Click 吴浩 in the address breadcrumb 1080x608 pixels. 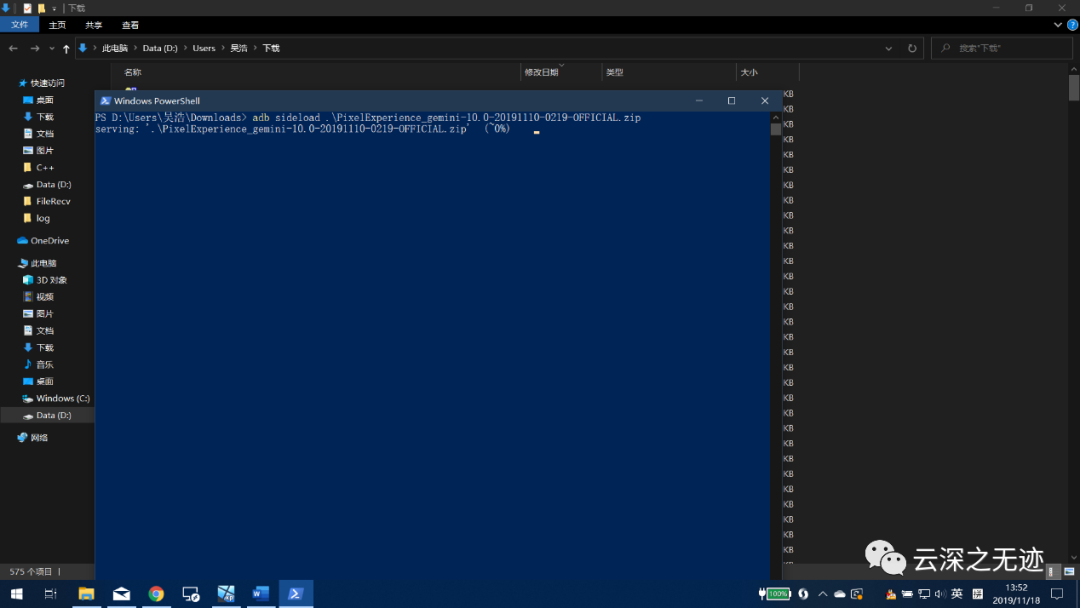tap(238, 48)
